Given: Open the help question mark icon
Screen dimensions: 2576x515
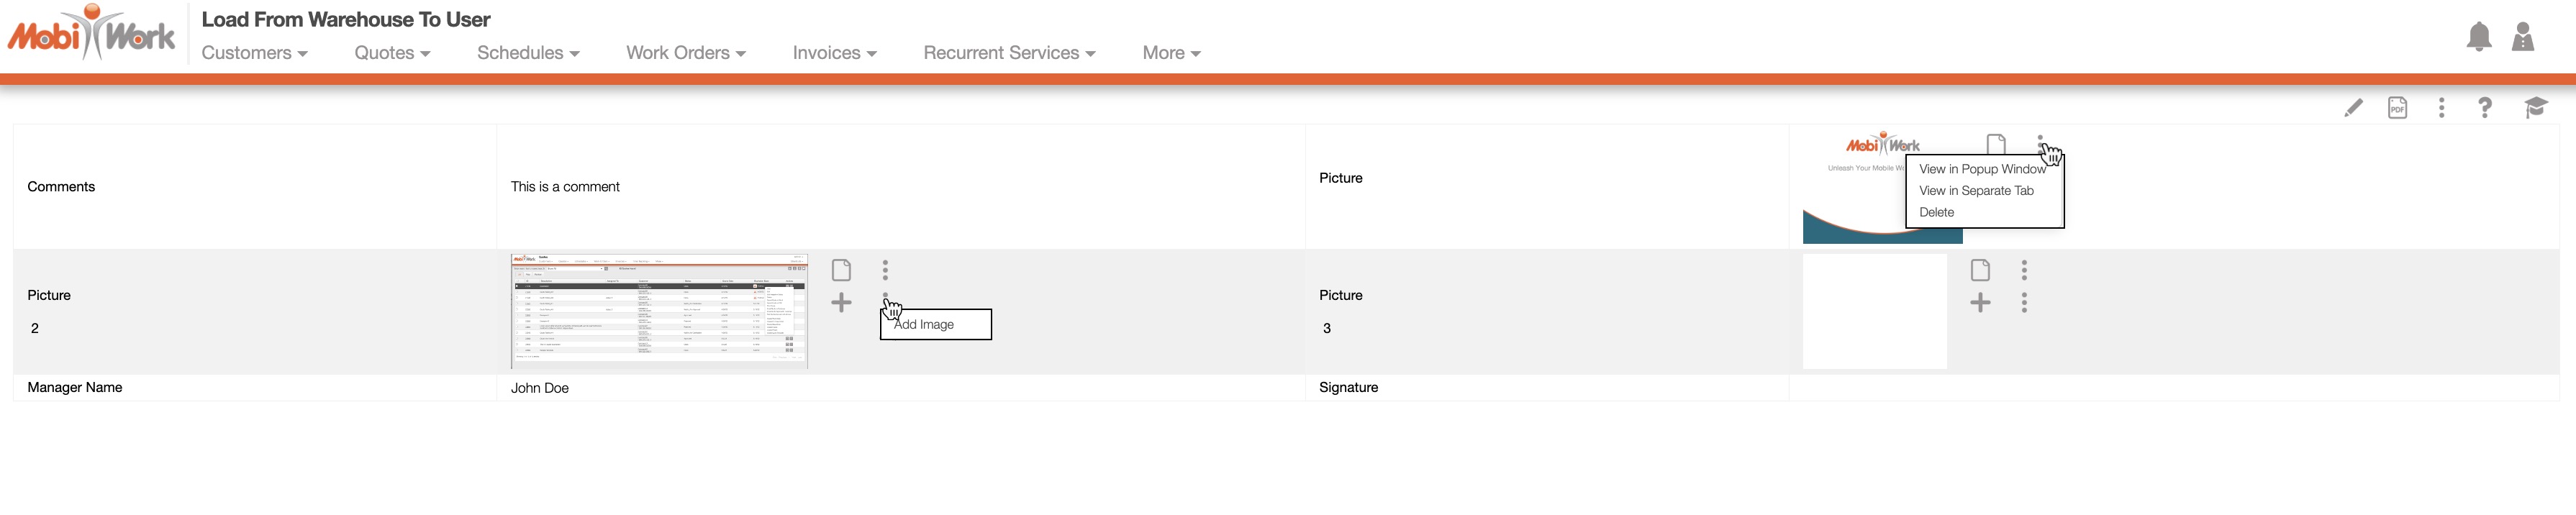Looking at the screenshot, I should 2484,108.
